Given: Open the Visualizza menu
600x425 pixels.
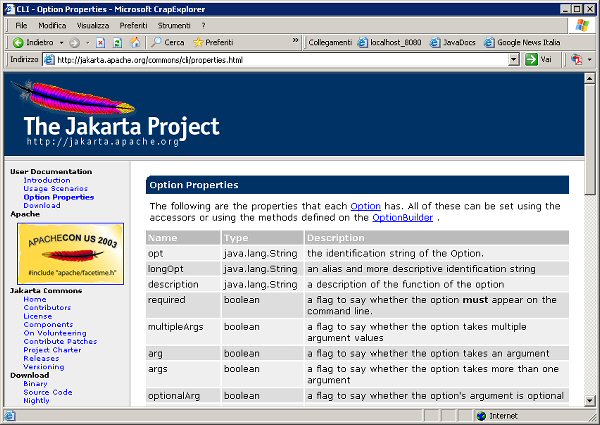Looking at the screenshot, I should tap(93, 26).
